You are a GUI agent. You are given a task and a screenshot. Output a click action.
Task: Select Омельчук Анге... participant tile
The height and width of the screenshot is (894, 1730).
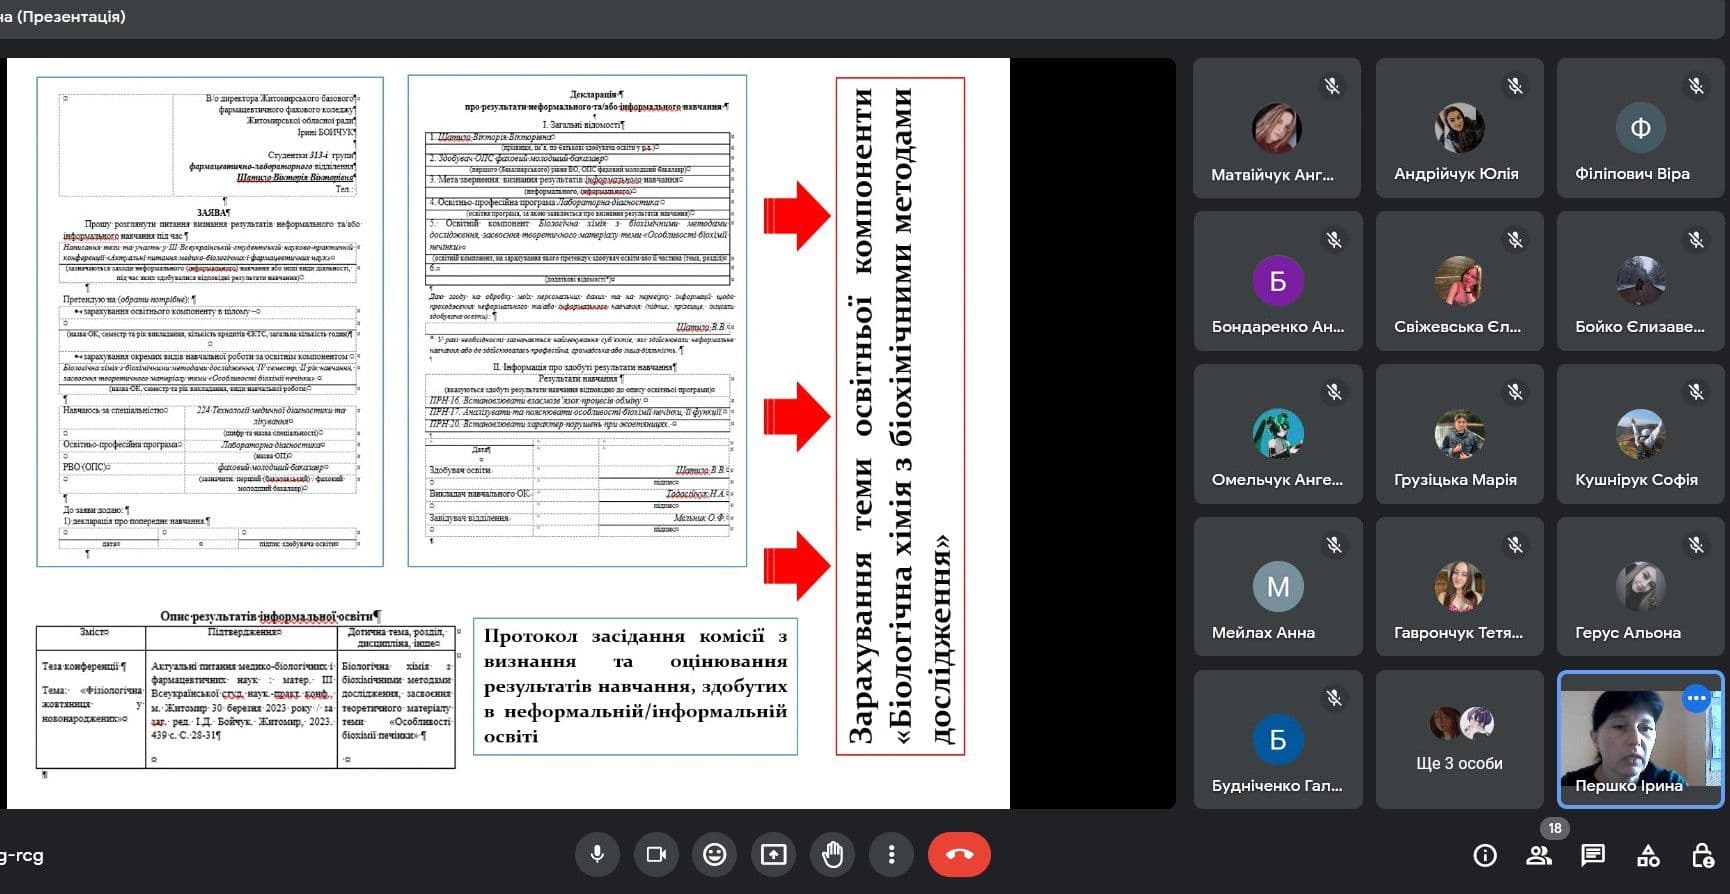(1277, 433)
